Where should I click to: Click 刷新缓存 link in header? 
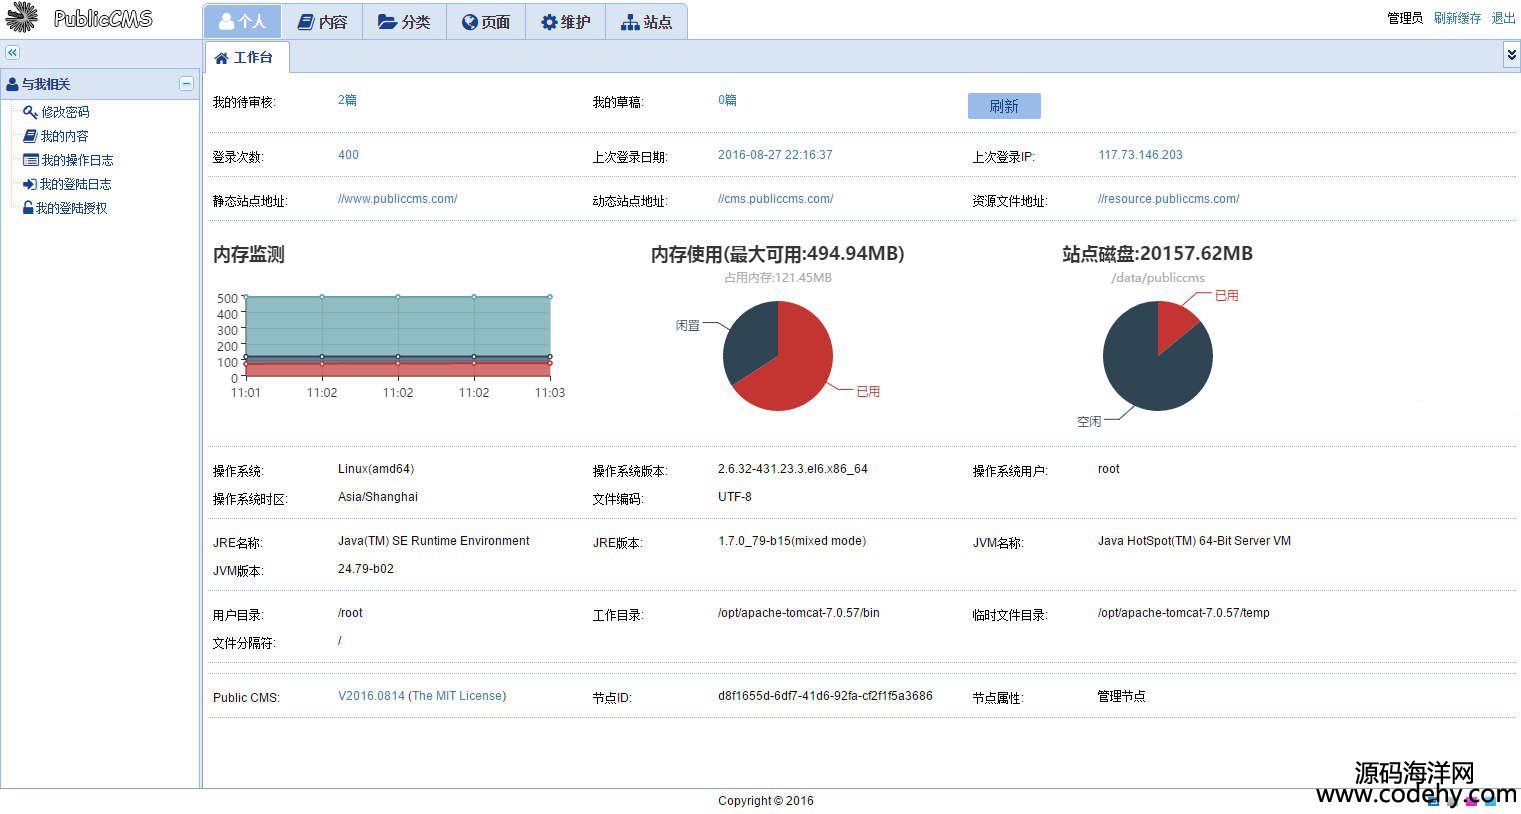coord(1457,18)
